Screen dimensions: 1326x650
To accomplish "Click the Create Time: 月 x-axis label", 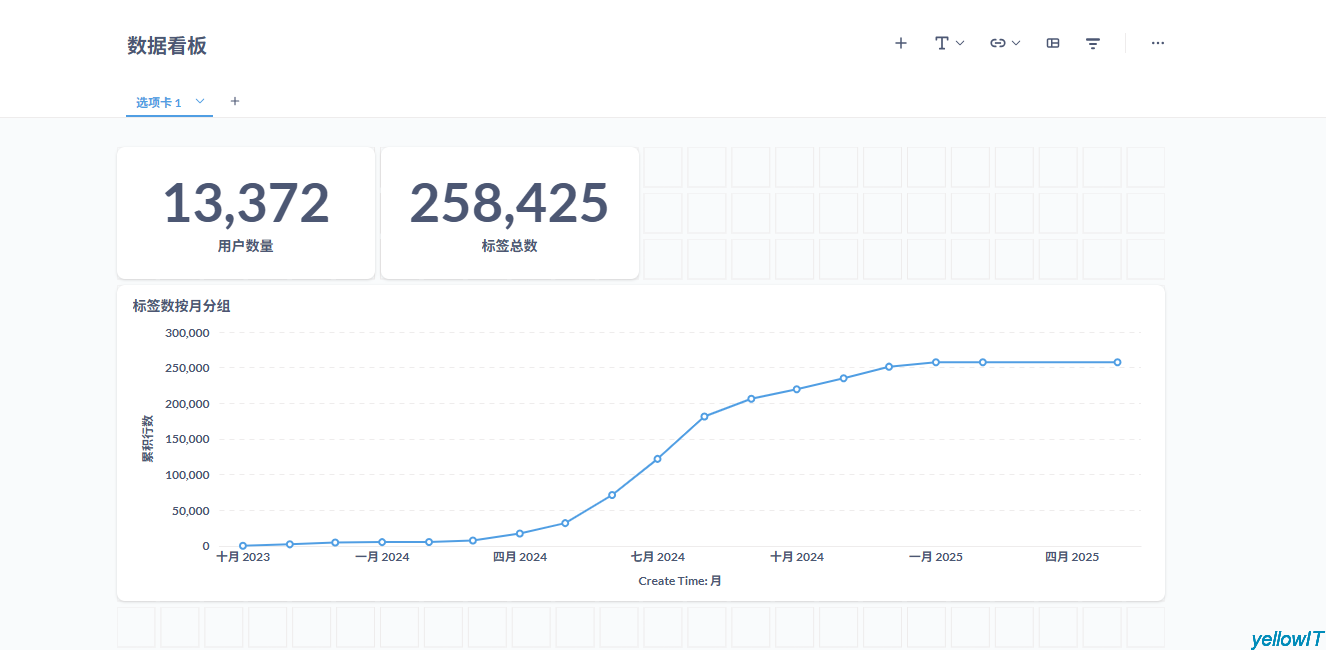I will 680,581.
